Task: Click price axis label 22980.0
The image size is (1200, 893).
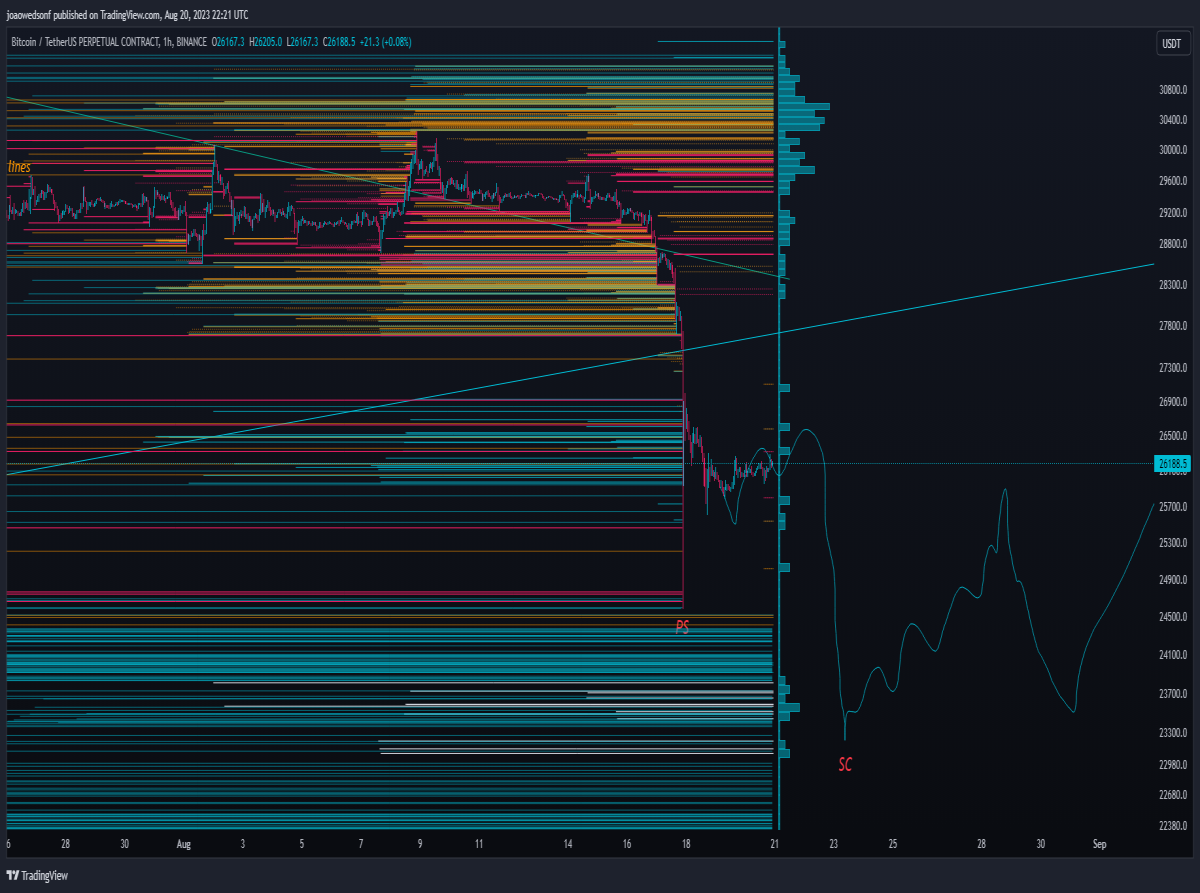Action: click(x=1172, y=766)
